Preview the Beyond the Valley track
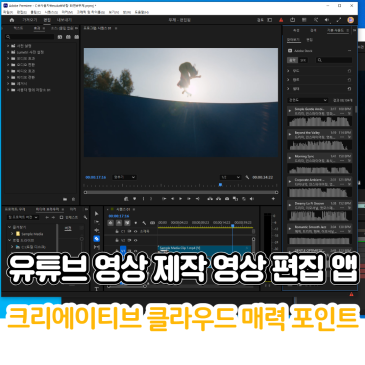 coord(290,134)
